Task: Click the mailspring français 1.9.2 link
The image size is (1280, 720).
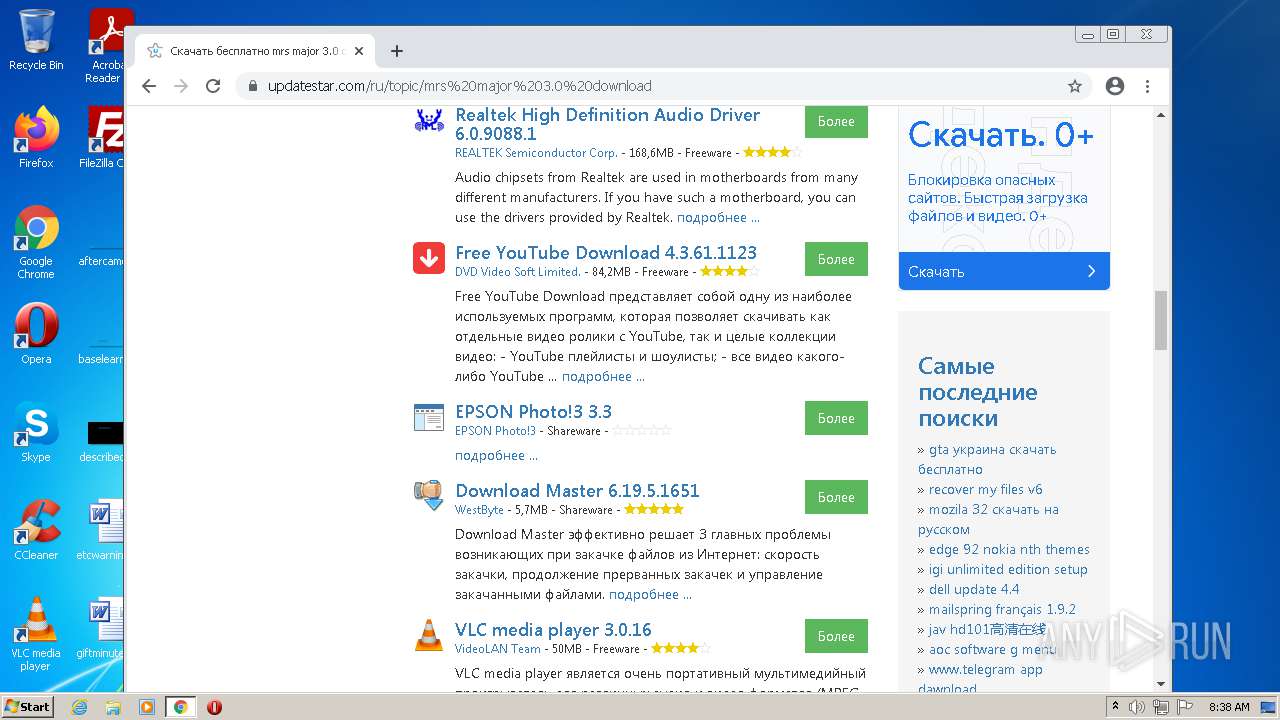Action: 1002,610
